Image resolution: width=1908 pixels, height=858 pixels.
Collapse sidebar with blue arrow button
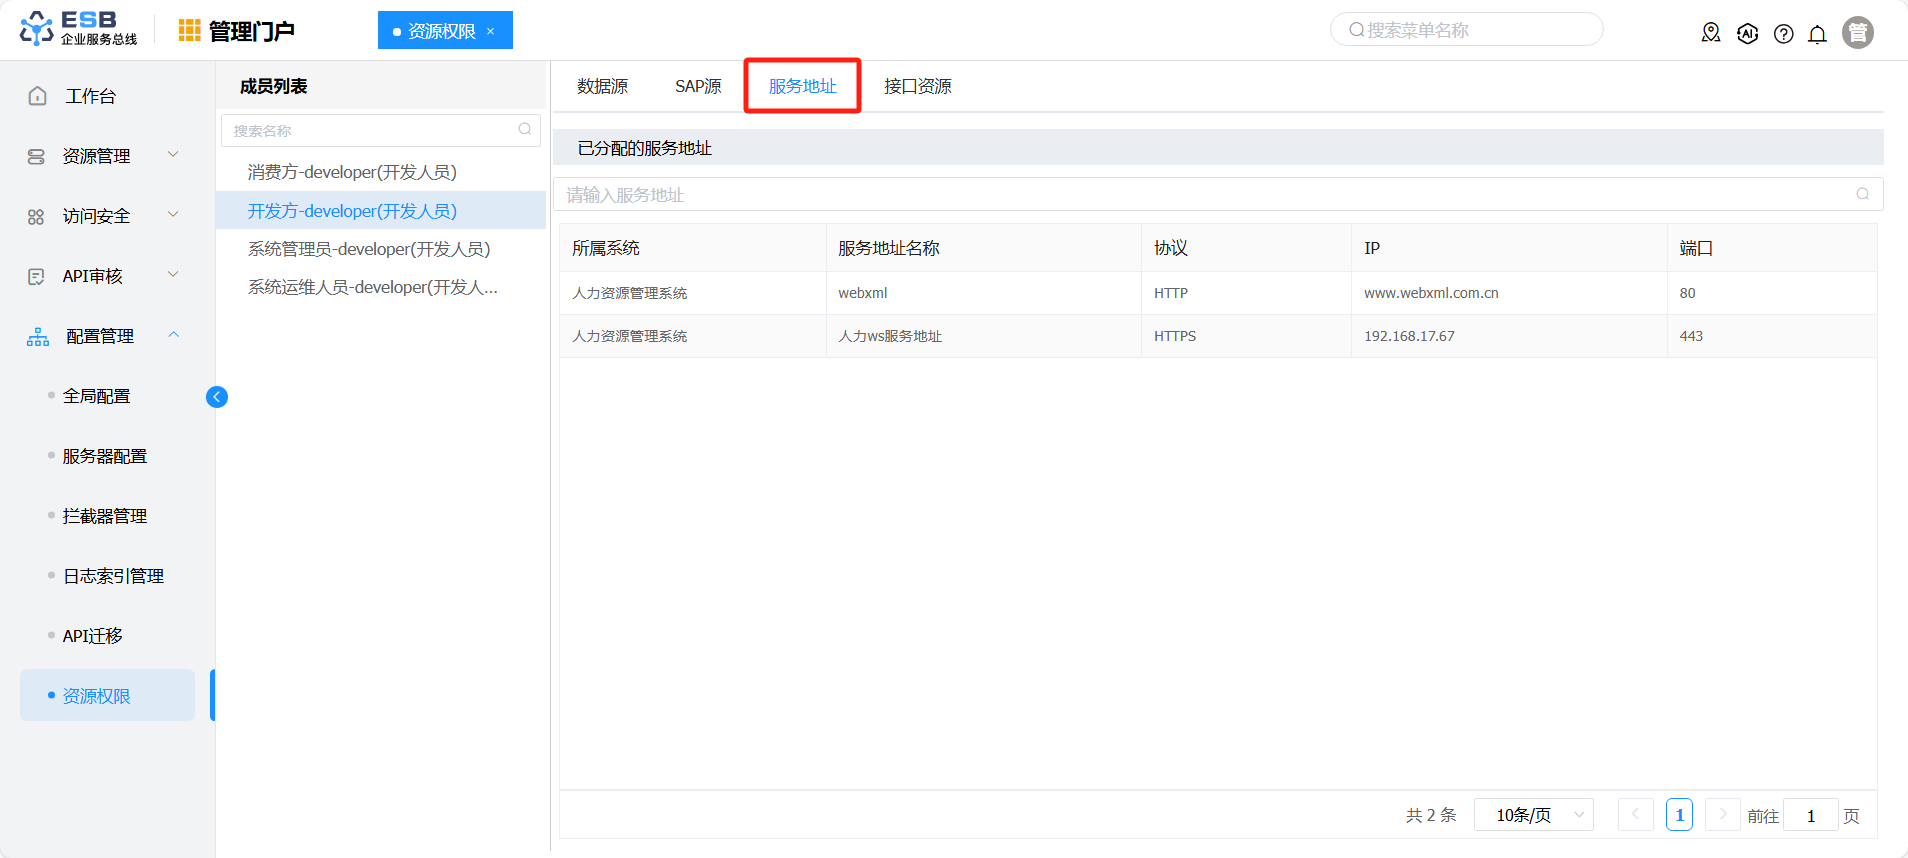coord(217,397)
